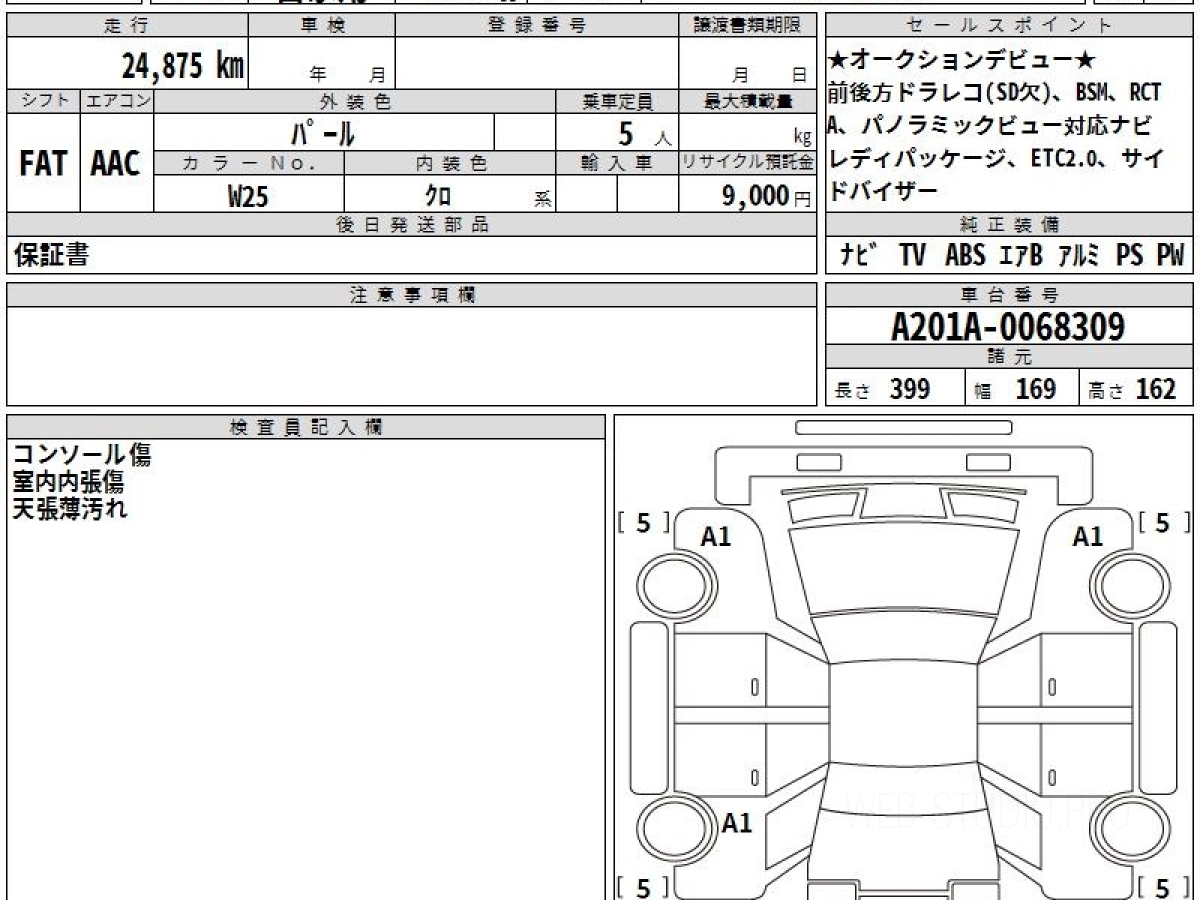Select color number W25

pos(248,196)
